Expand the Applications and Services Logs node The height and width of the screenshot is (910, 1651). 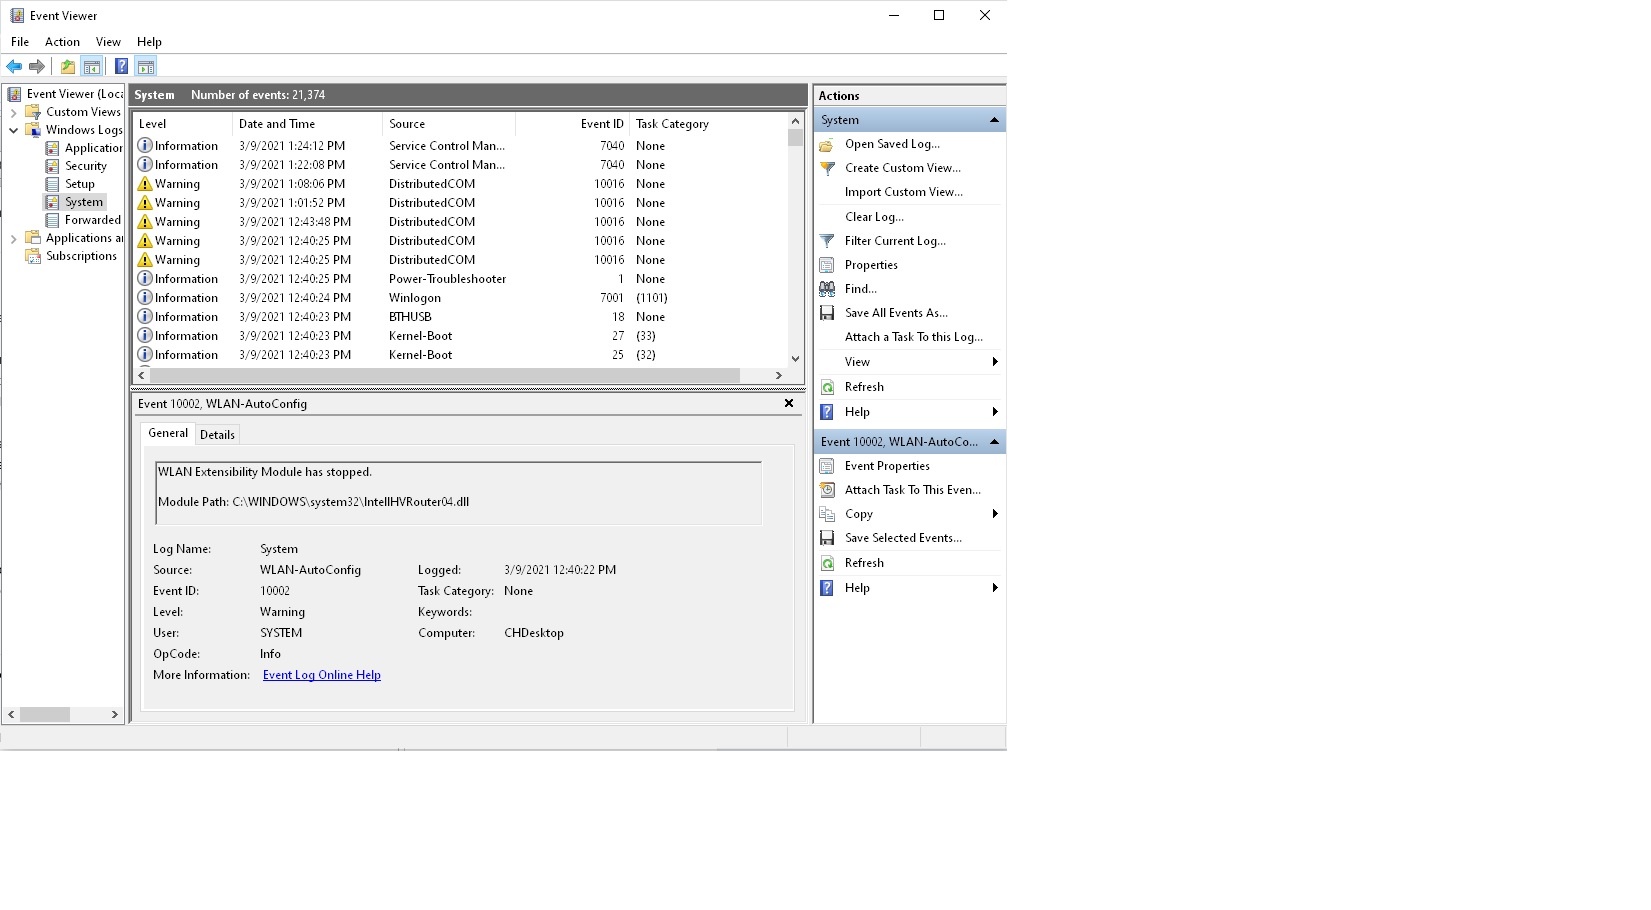pyautogui.click(x=14, y=238)
